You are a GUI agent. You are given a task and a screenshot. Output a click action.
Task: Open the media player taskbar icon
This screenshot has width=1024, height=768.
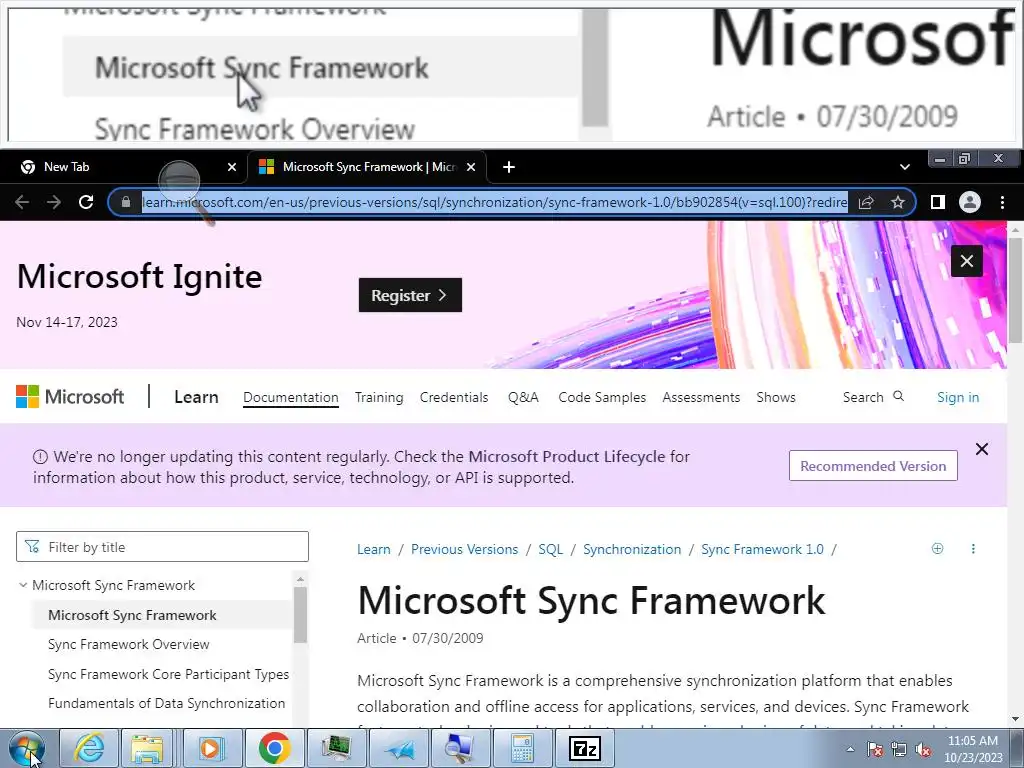point(212,748)
